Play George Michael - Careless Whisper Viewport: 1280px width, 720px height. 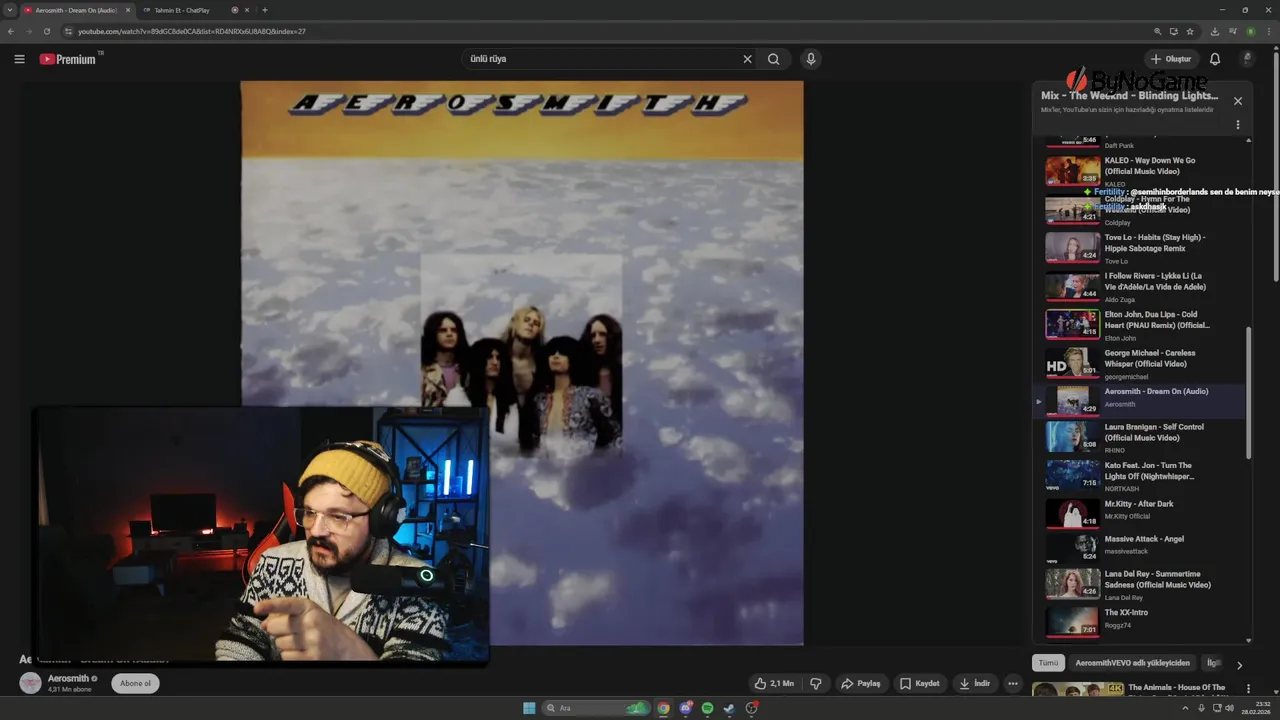1140,364
